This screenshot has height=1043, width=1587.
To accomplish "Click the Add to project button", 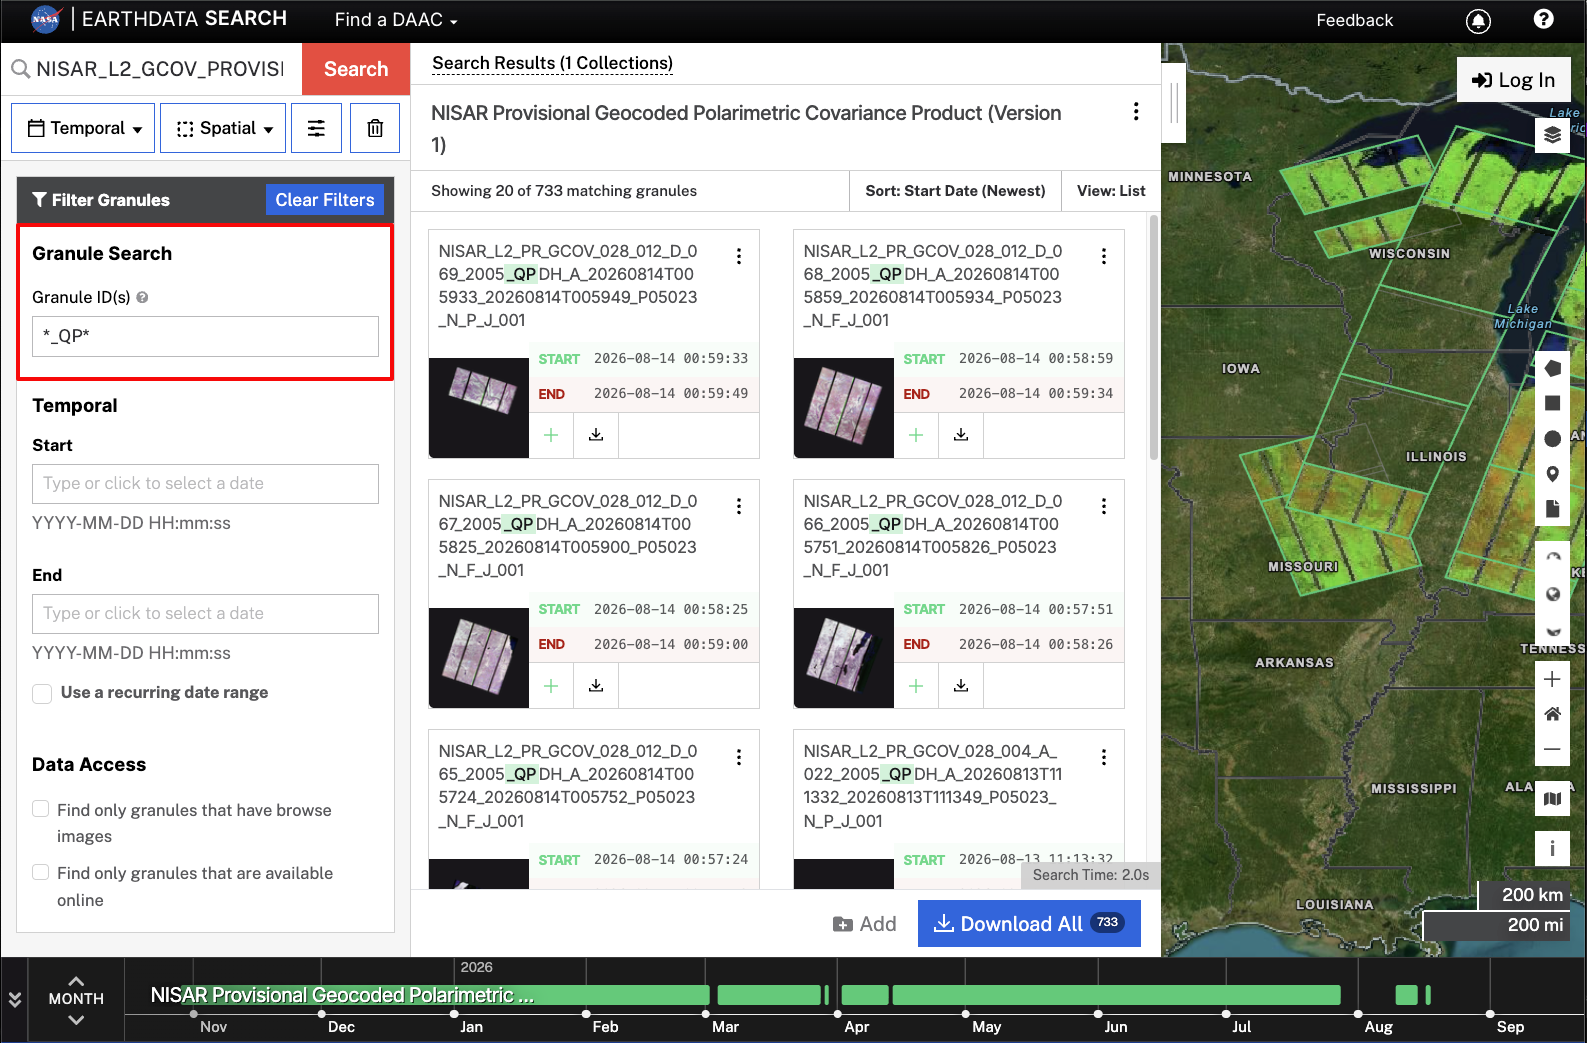I will 865,924.
